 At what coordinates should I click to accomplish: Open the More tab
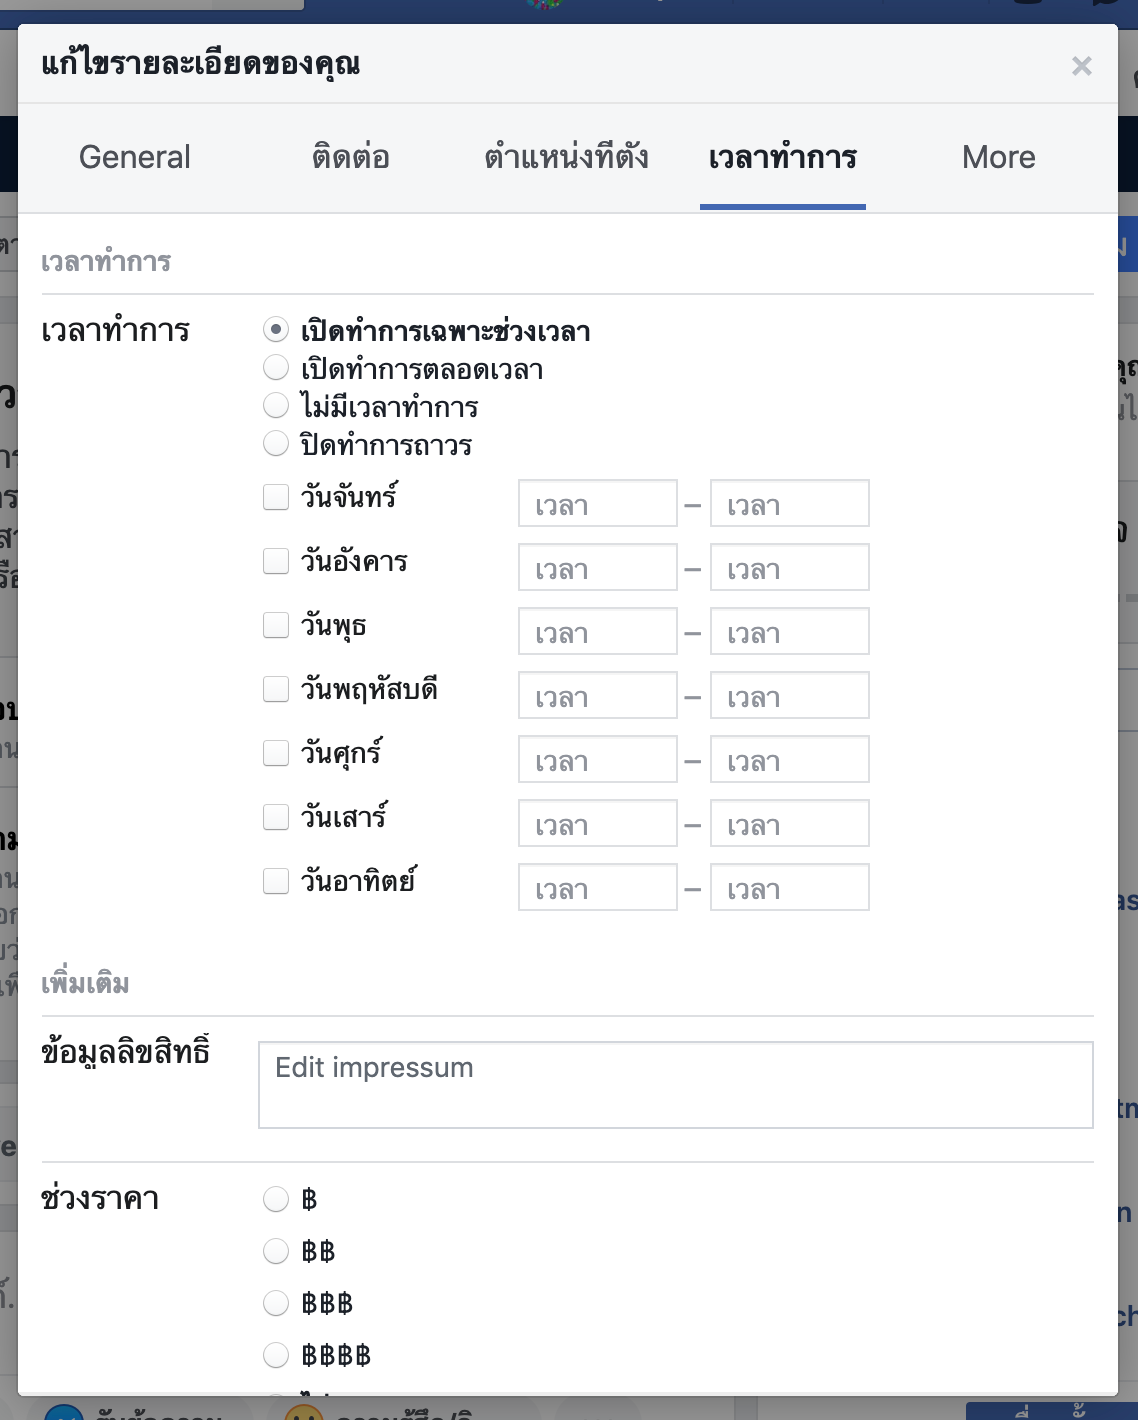(x=998, y=157)
